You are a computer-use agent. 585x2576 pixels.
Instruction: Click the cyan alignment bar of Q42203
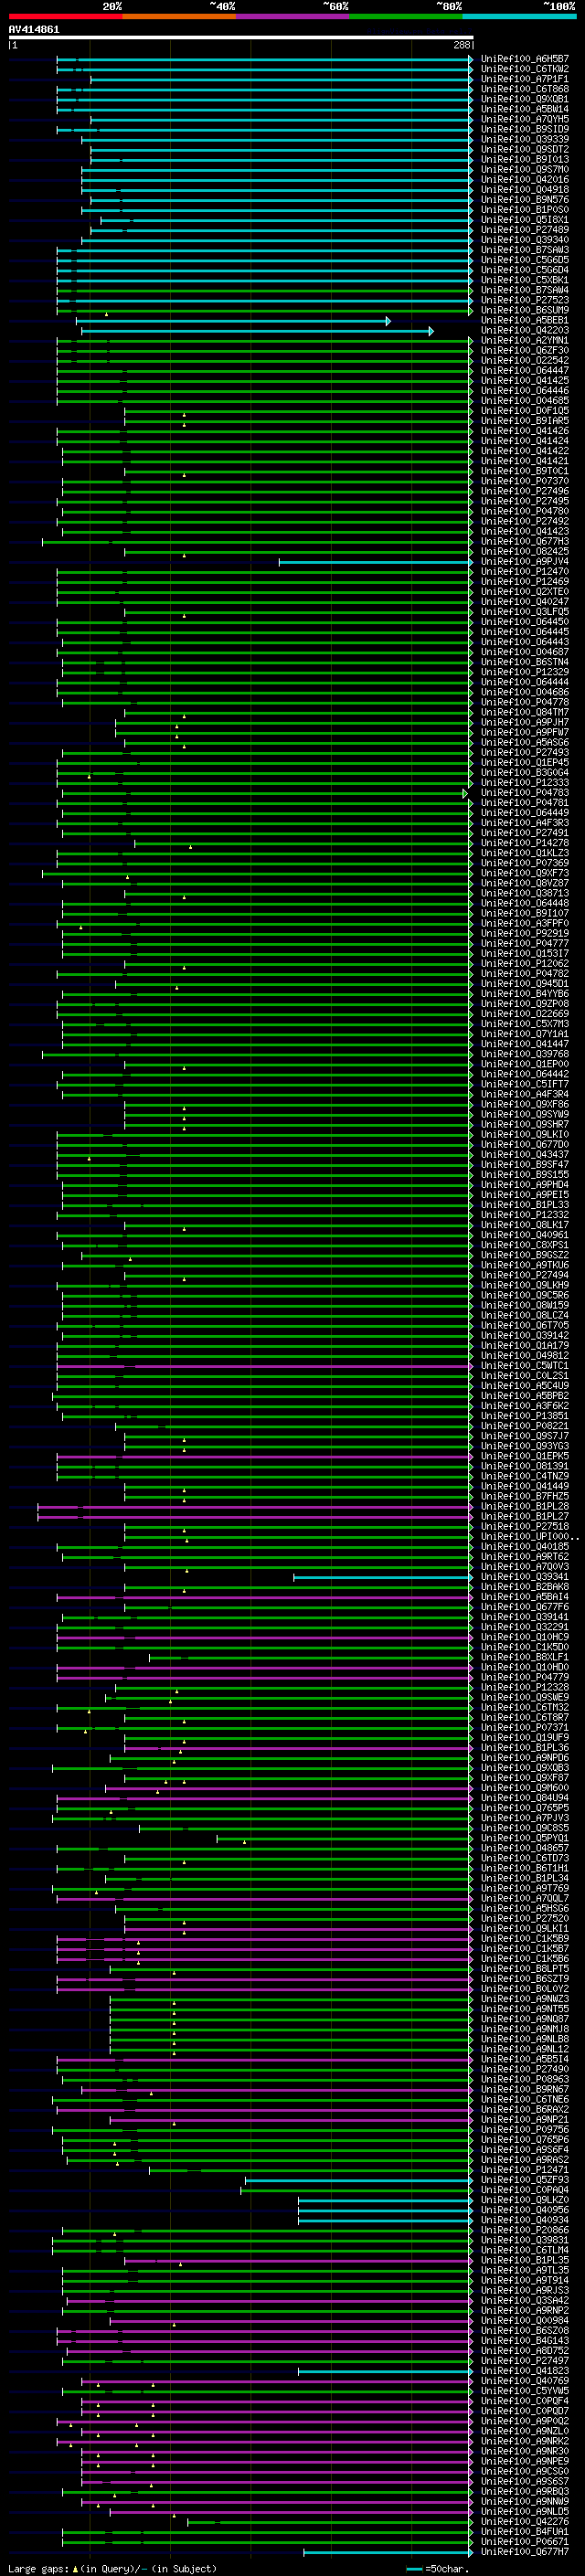(x=257, y=331)
